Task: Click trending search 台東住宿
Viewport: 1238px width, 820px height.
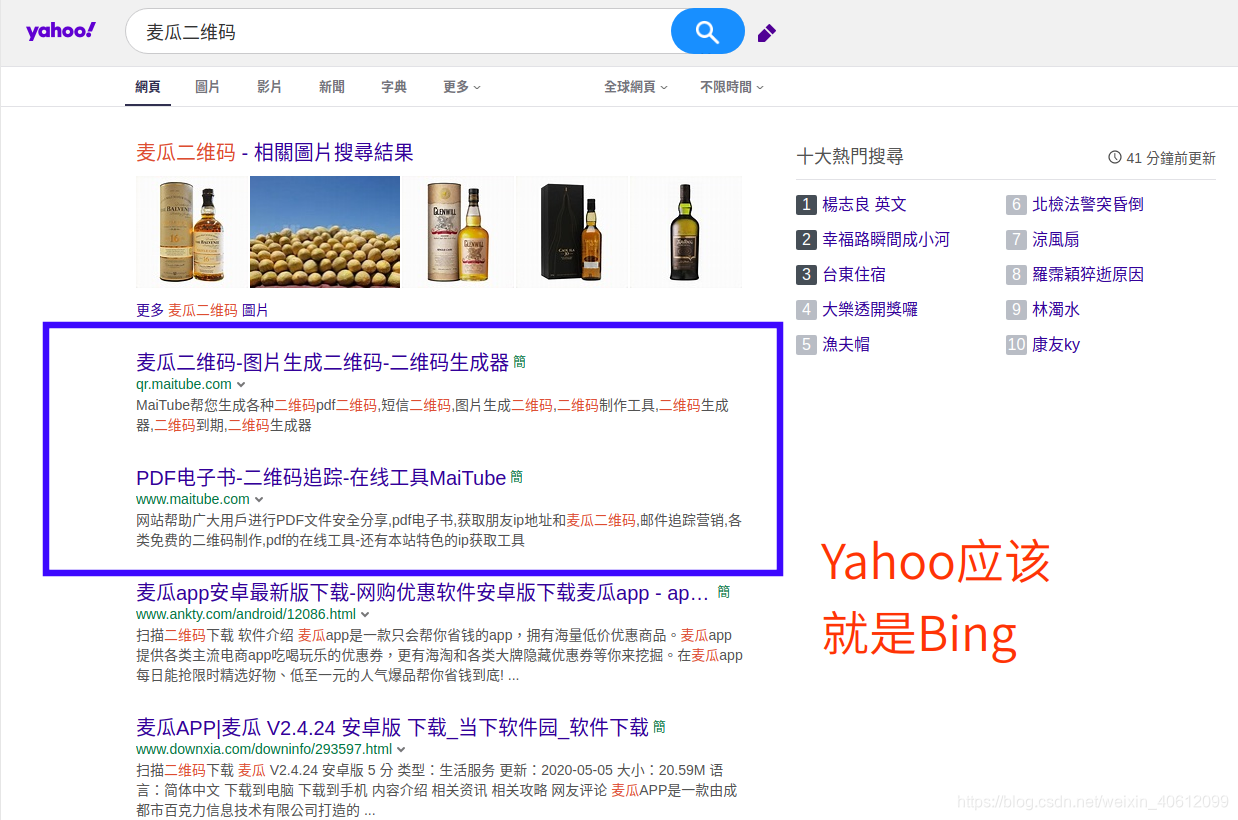Action: 854,275
